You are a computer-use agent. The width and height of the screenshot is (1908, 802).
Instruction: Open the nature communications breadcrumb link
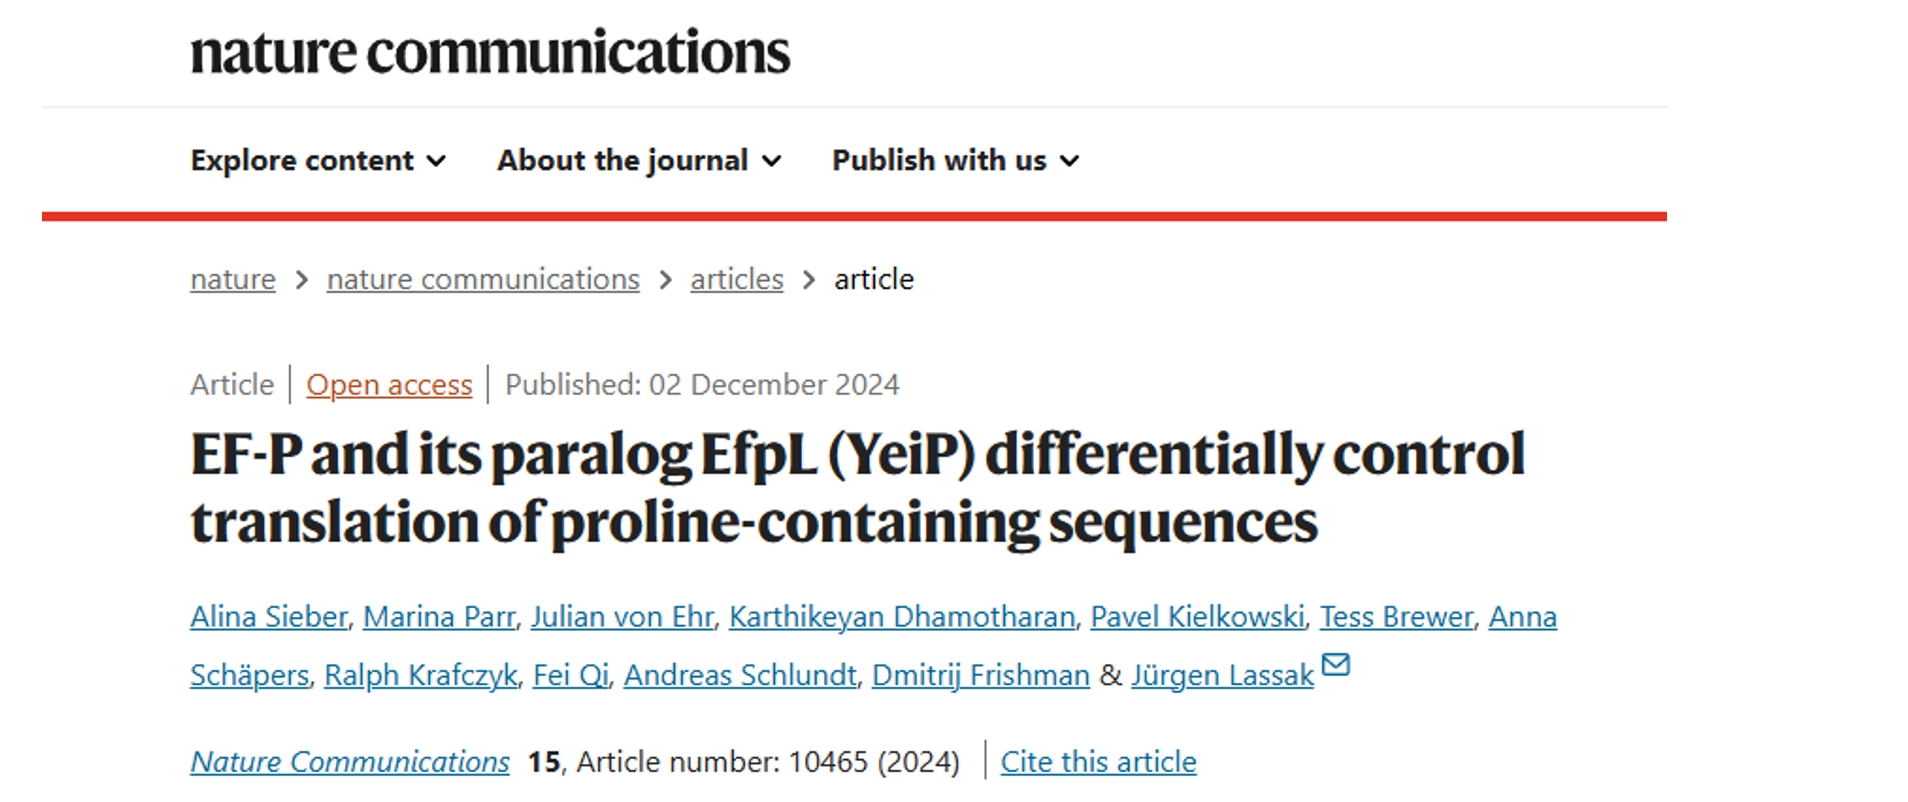pyautogui.click(x=483, y=279)
